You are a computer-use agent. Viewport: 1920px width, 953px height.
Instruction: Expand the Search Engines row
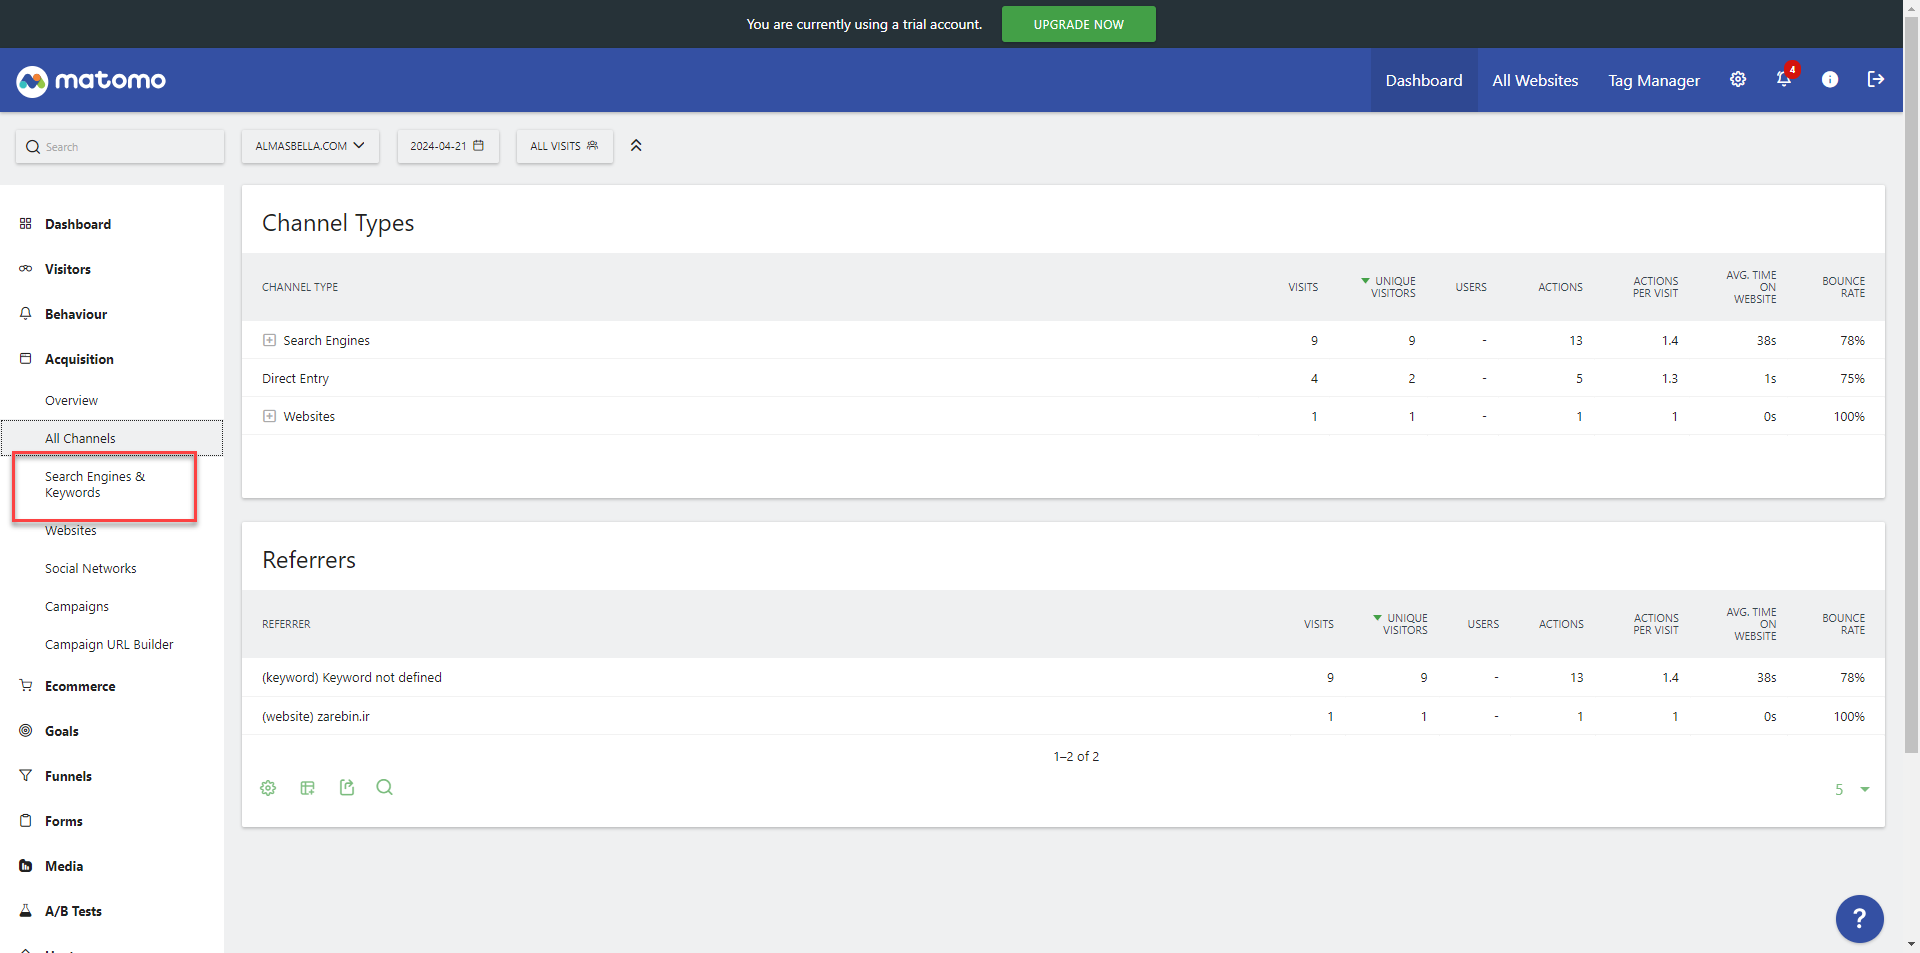(x=269, y=341)
